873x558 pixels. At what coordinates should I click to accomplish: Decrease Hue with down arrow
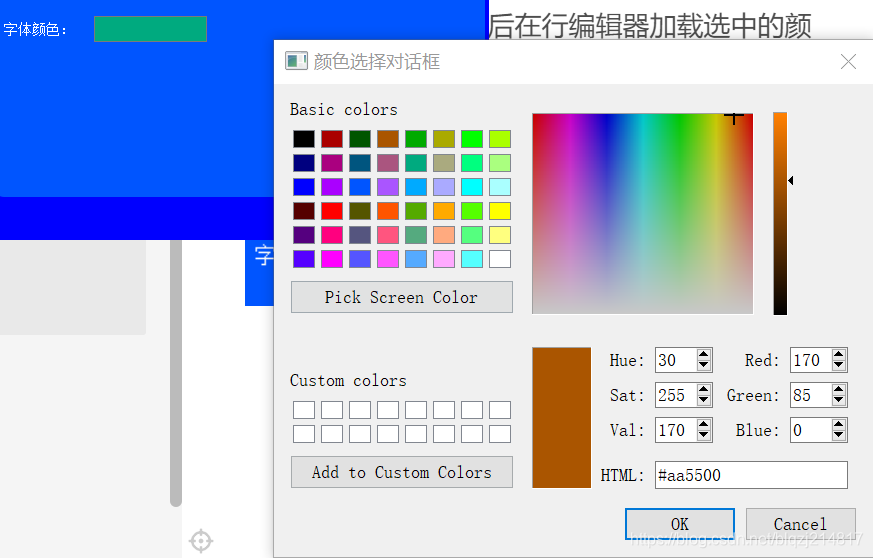click(704, 366)
